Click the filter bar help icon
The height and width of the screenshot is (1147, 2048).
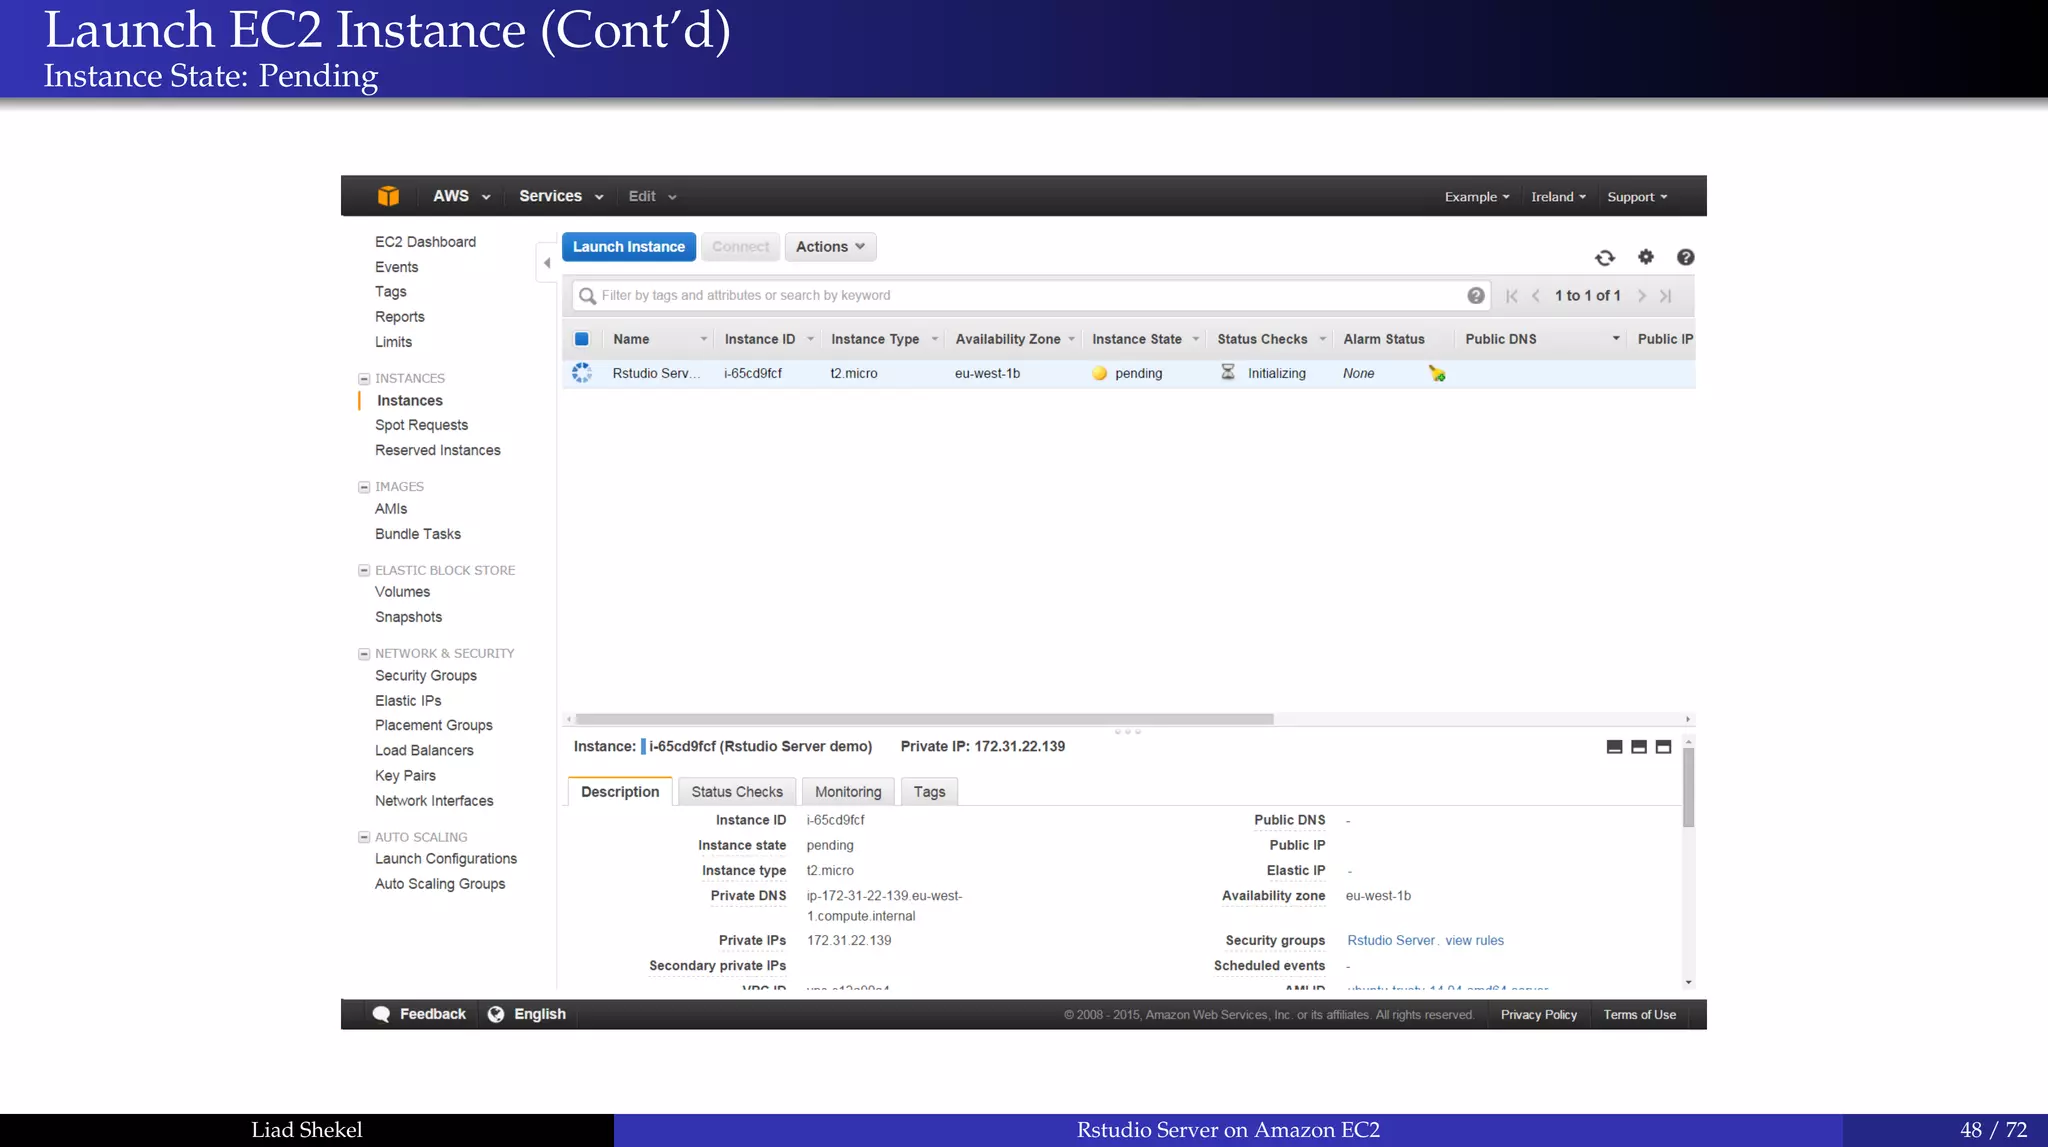click(1475, 296)
